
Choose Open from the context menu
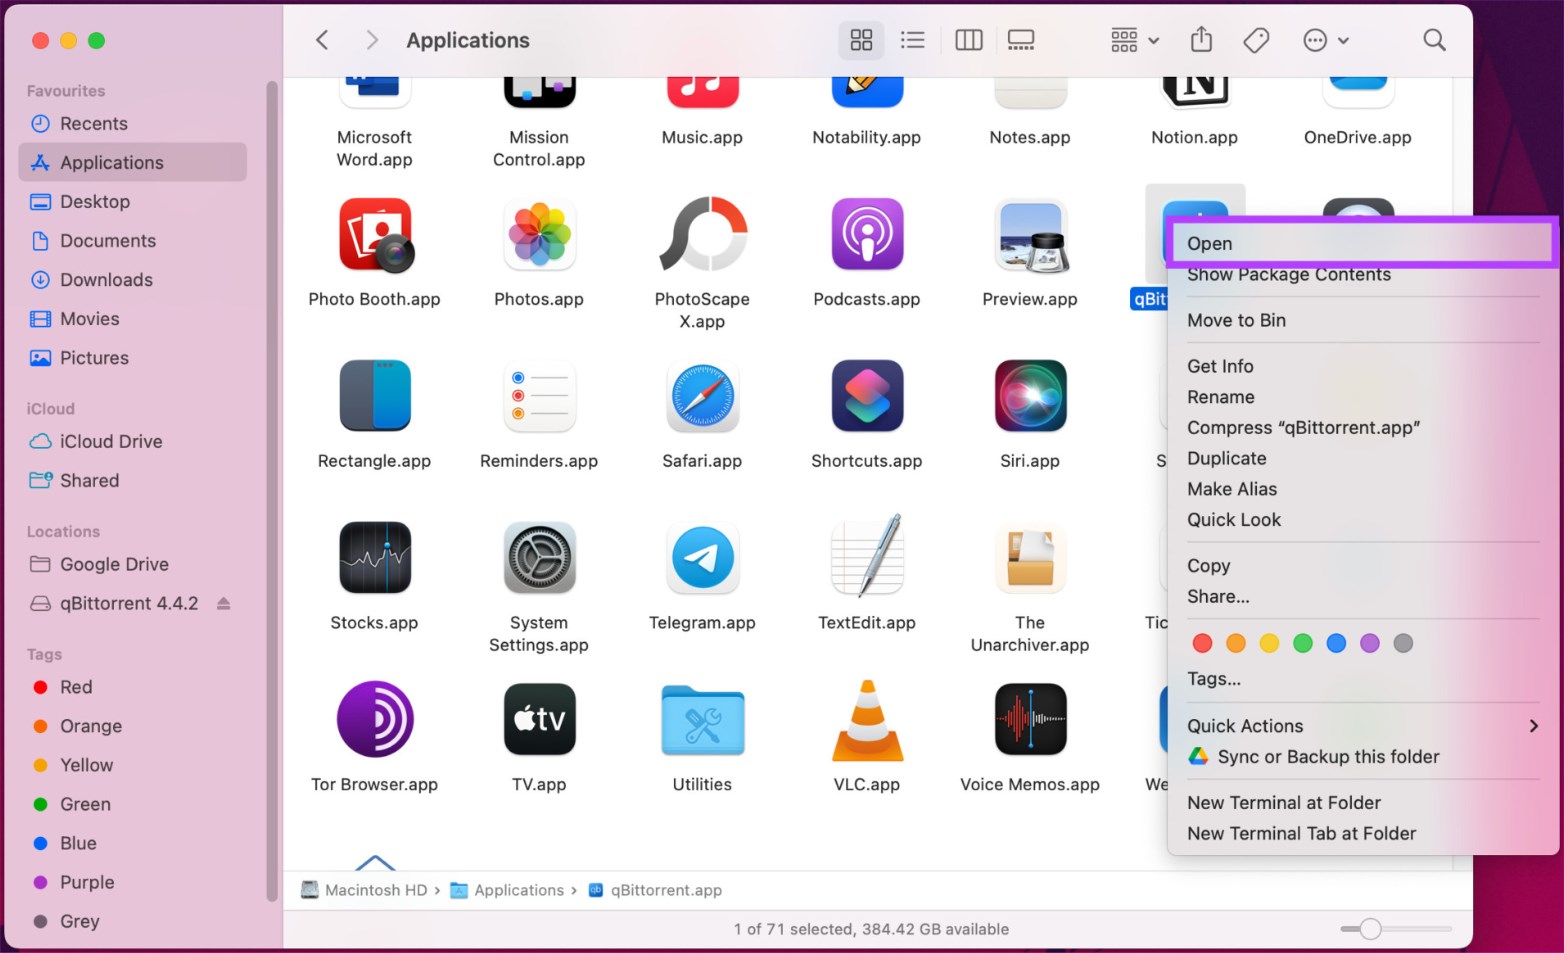tap(1210, 243)
